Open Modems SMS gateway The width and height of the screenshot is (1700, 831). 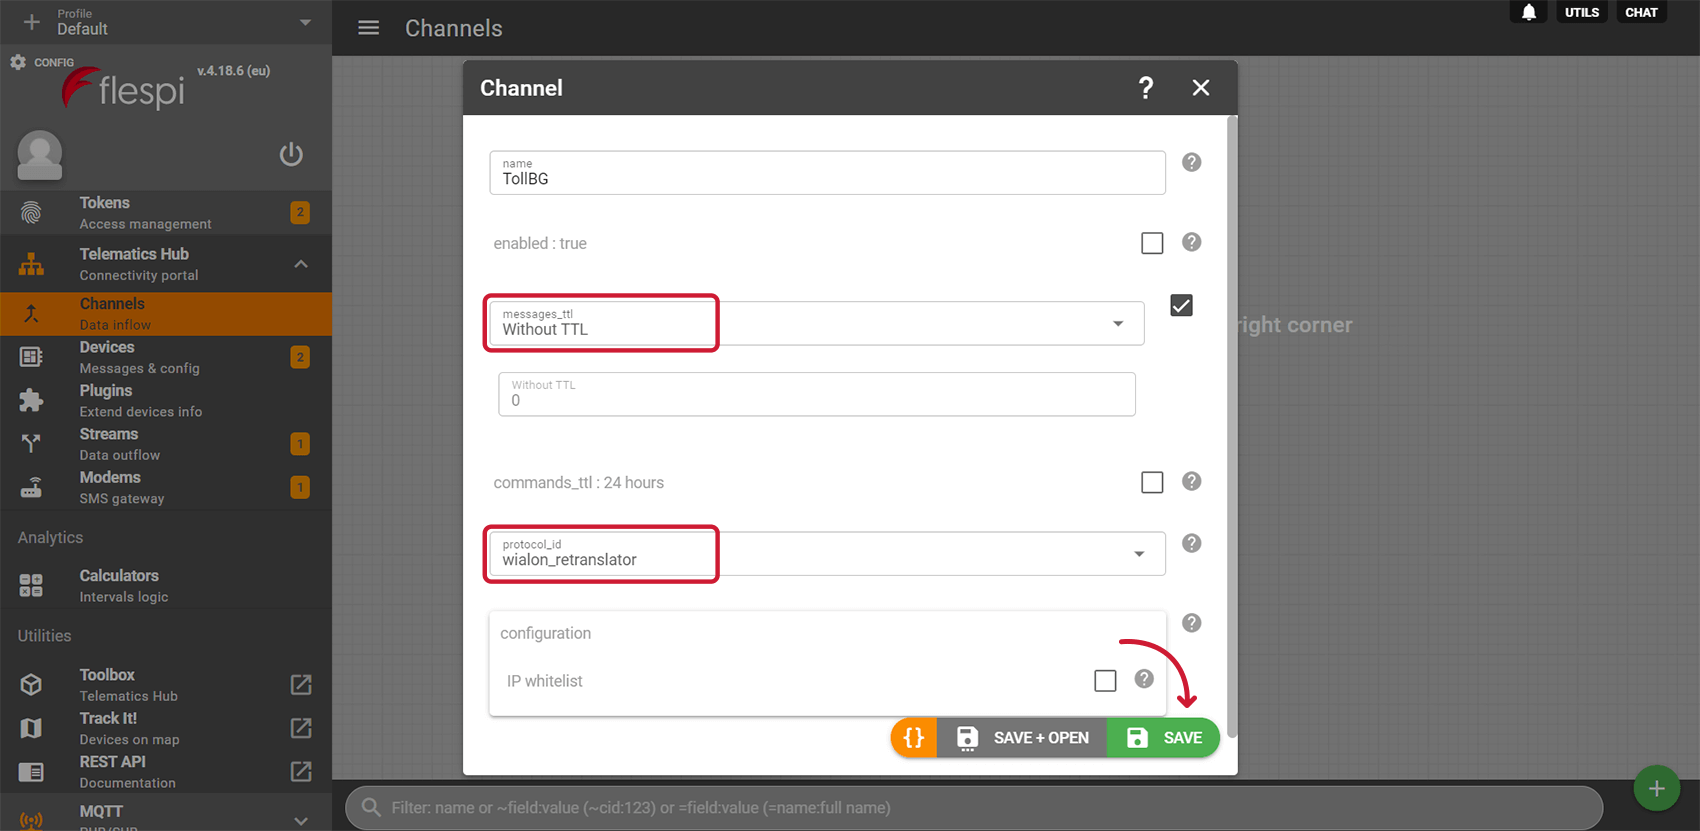pos(165,487)
